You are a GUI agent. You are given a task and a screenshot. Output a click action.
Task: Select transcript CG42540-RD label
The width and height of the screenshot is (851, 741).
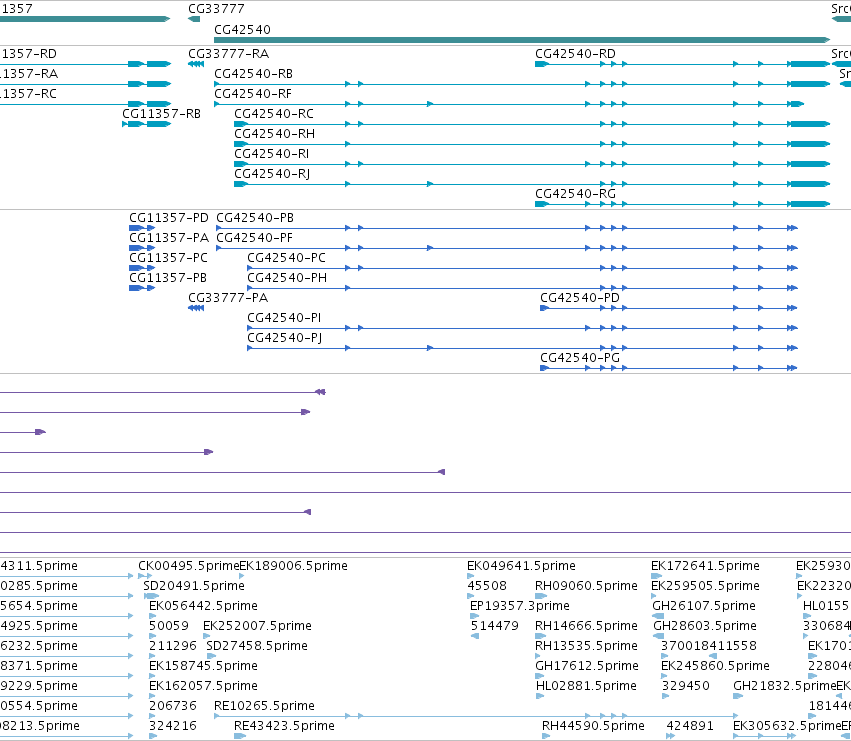pyautogui.click(x=575, y=54)
